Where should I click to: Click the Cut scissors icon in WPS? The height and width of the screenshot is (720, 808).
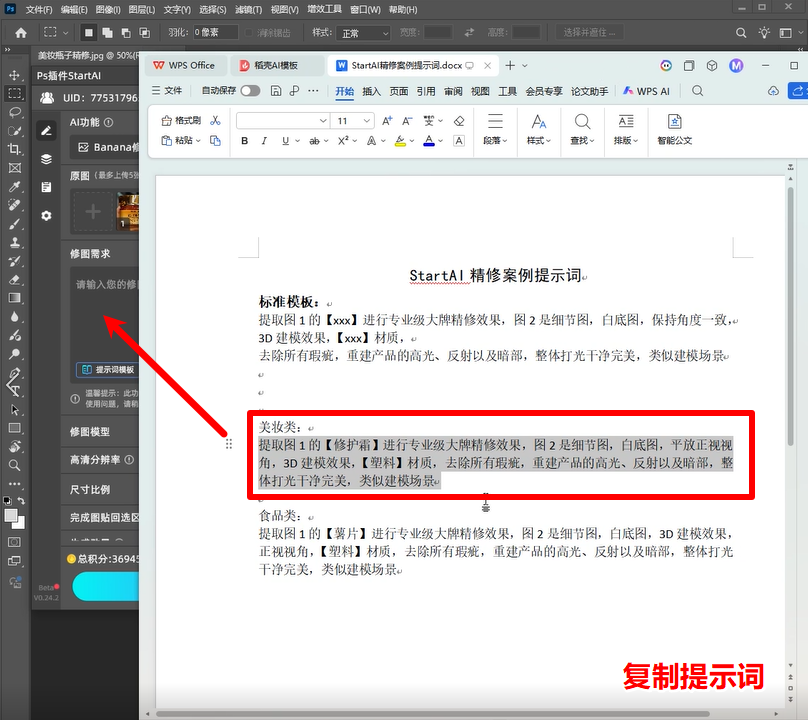click(215, 121)
